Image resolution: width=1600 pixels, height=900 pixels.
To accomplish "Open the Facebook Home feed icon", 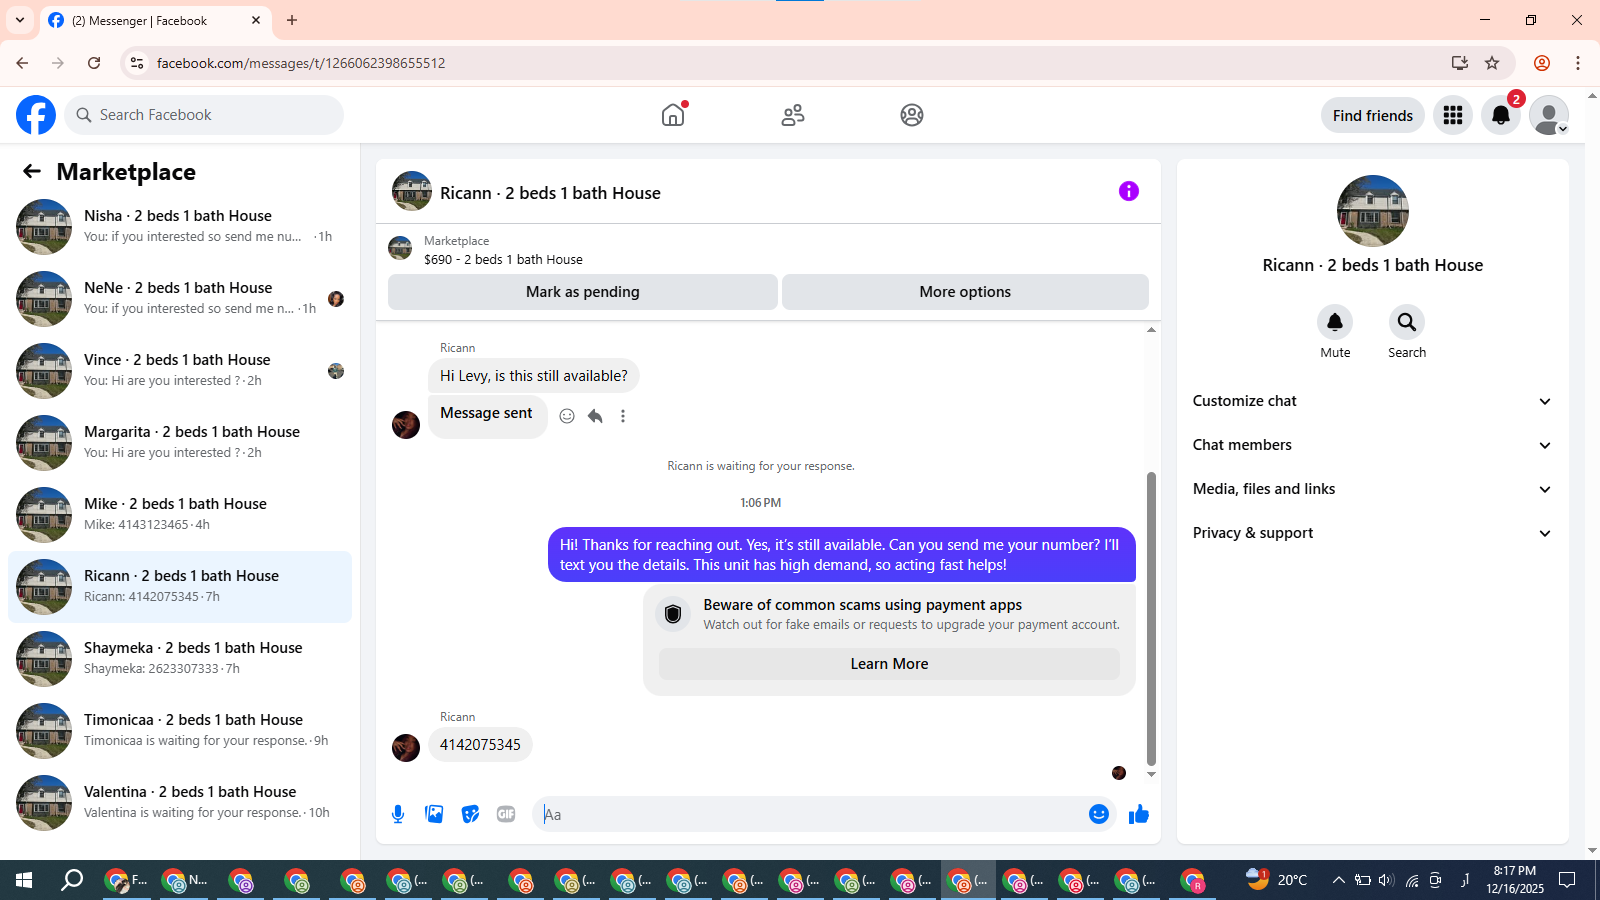I will pyautogui.click(x=673, y=115).
